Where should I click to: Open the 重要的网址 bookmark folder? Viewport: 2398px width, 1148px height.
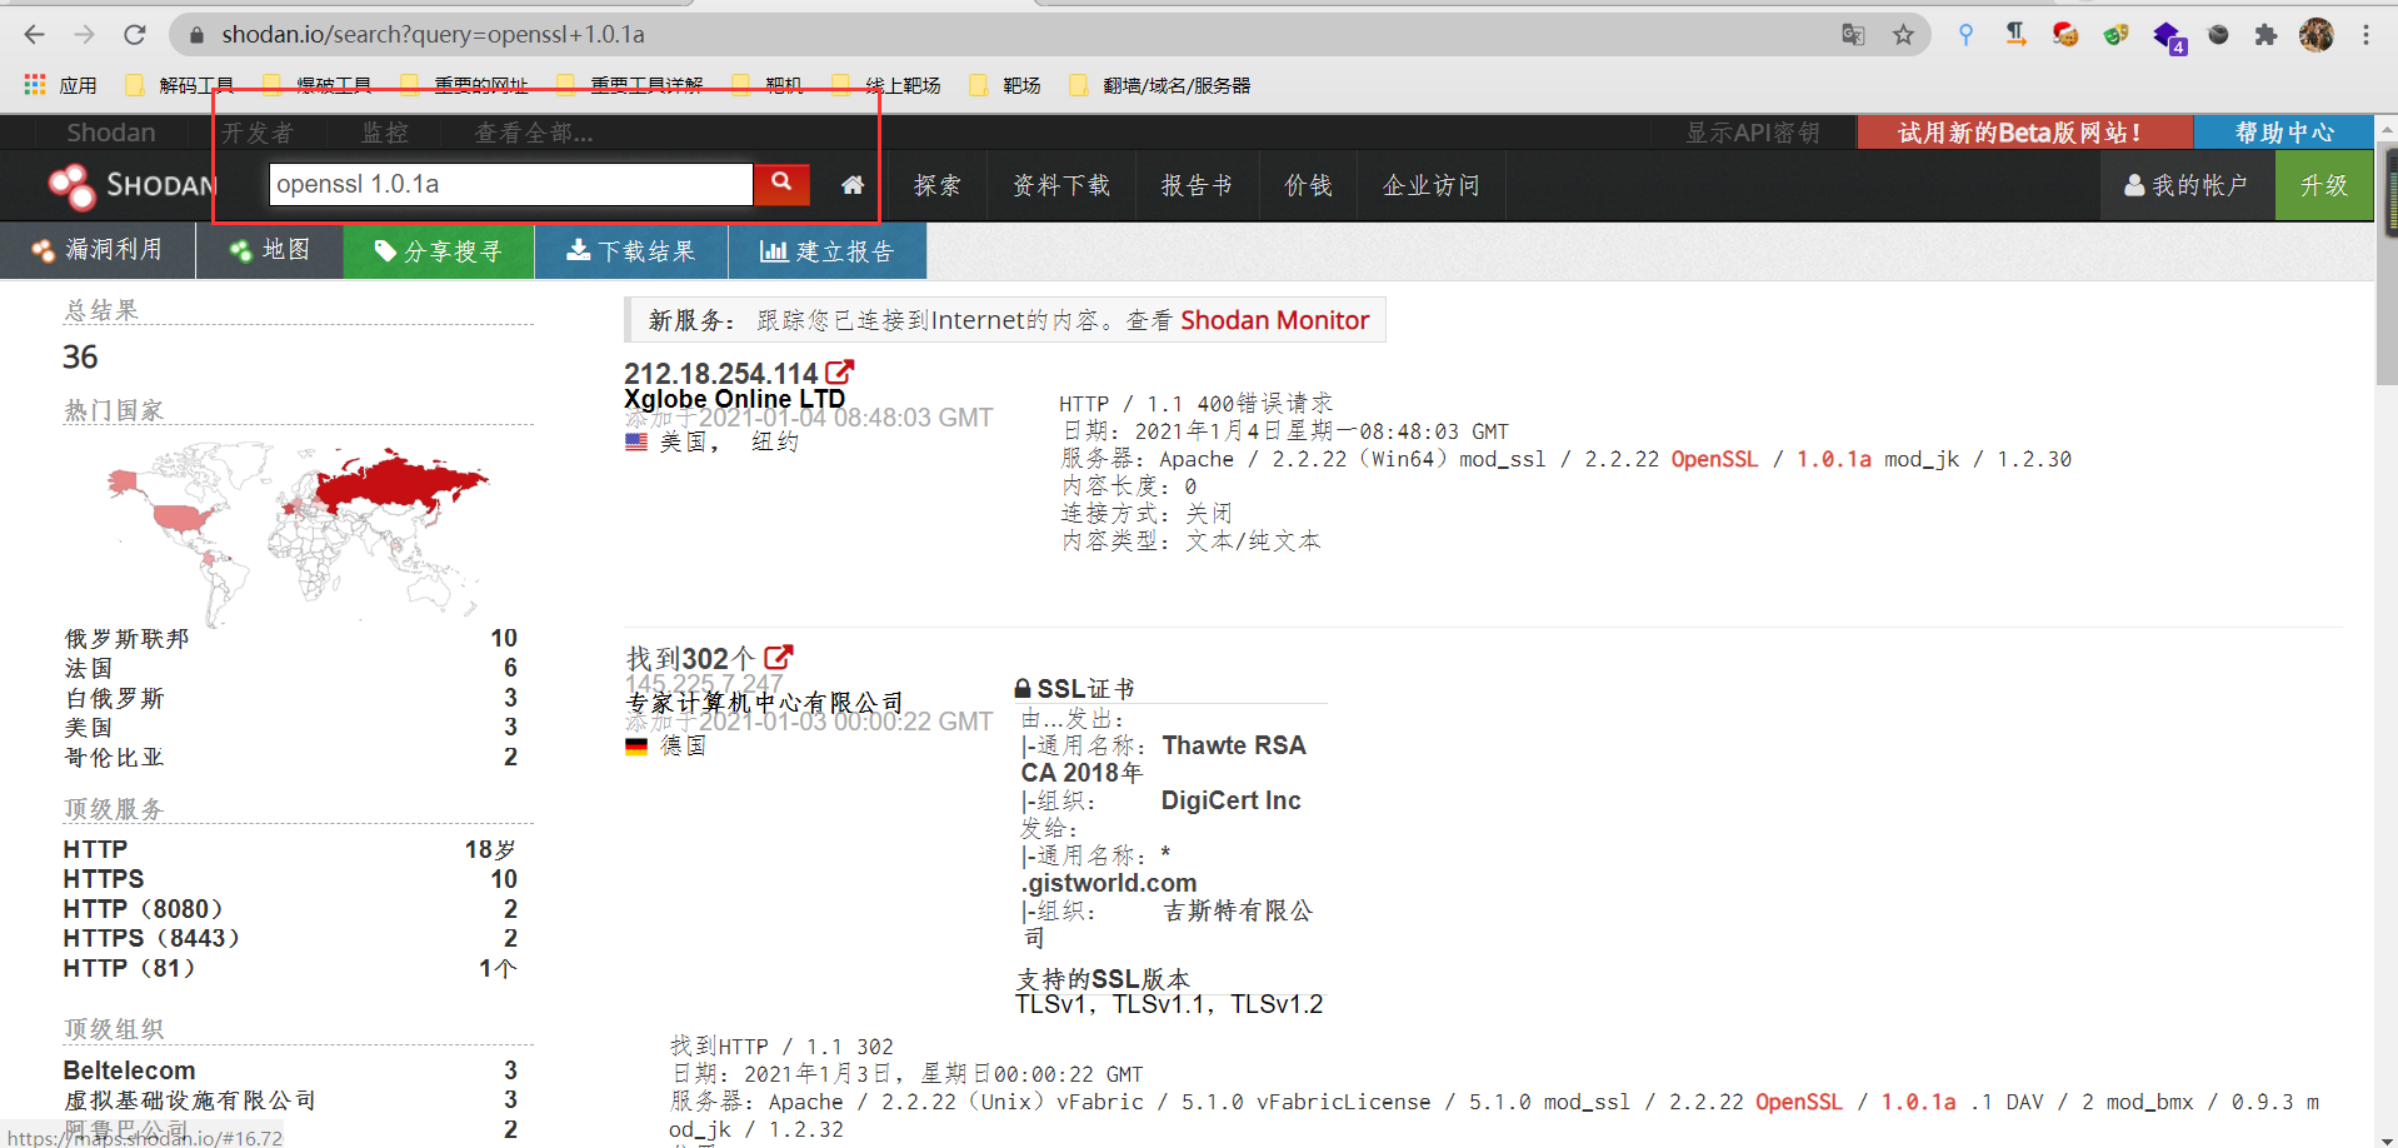pyautogui.click(x=464, y=85)
